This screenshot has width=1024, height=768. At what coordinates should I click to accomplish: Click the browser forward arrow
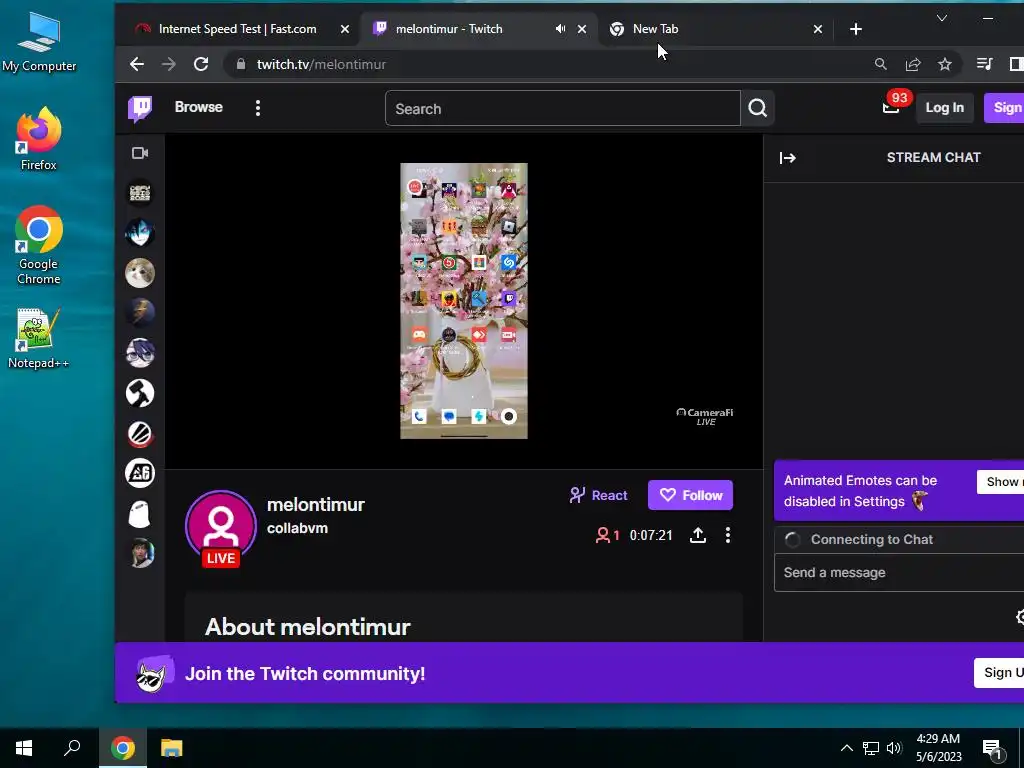(x=168, y=64)
